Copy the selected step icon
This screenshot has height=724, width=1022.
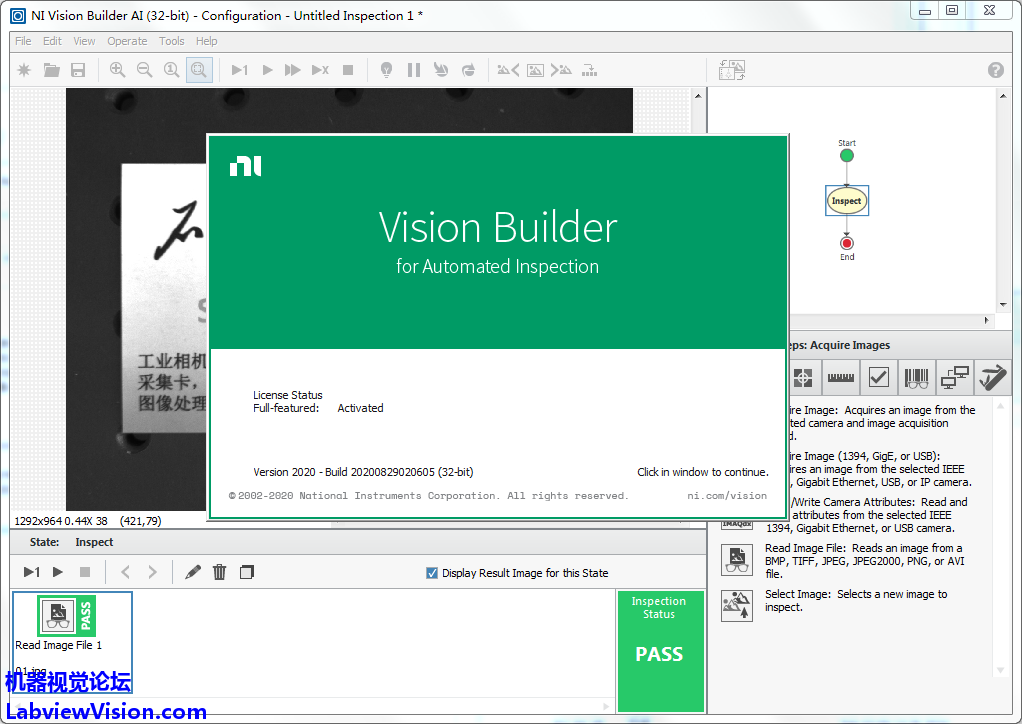pyautogui.click(x=246, y=572)
